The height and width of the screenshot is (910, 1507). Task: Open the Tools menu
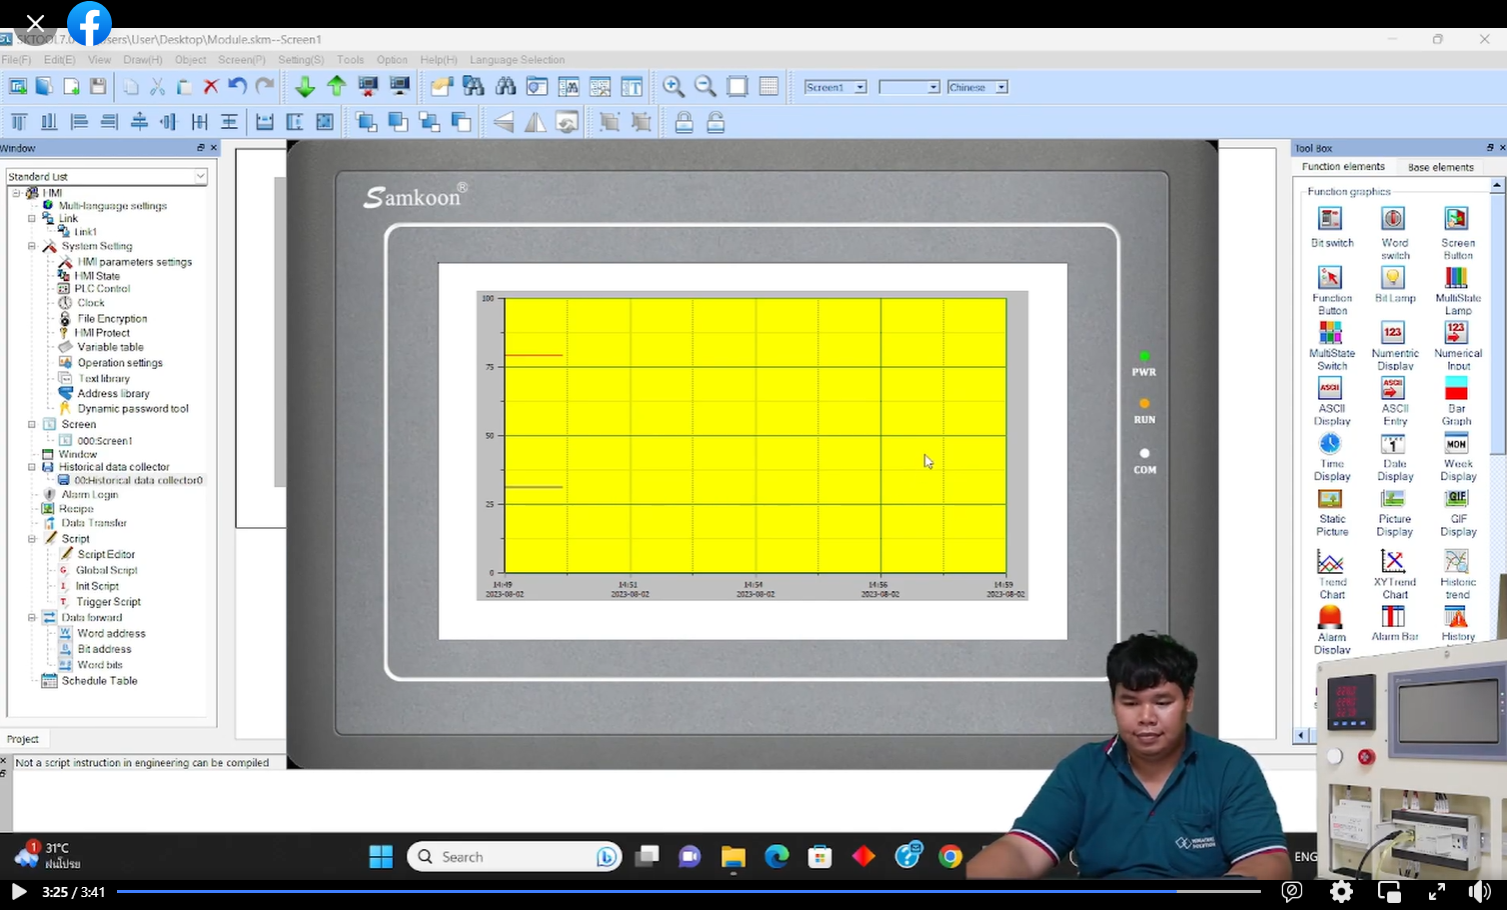[x=350, y=60]
